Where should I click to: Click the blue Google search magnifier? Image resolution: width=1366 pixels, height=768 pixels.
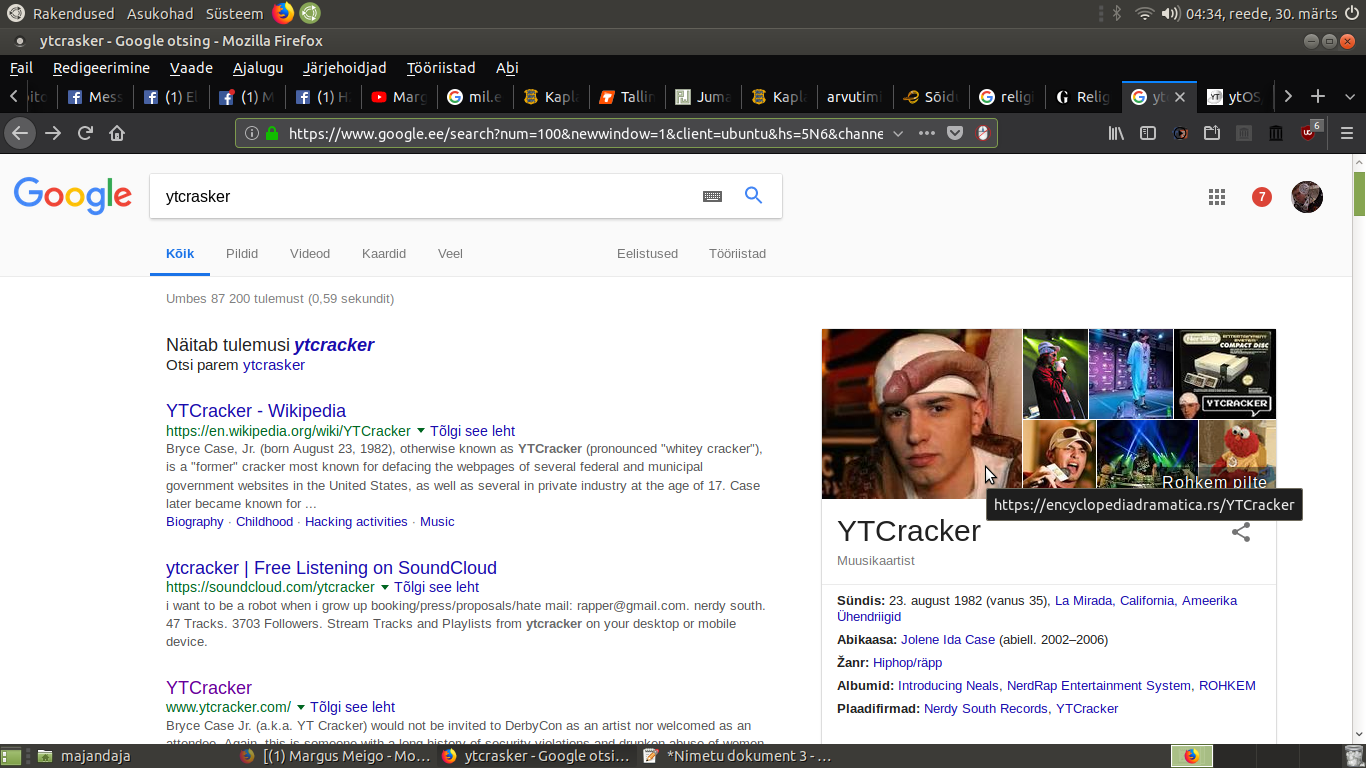(753, 196)
